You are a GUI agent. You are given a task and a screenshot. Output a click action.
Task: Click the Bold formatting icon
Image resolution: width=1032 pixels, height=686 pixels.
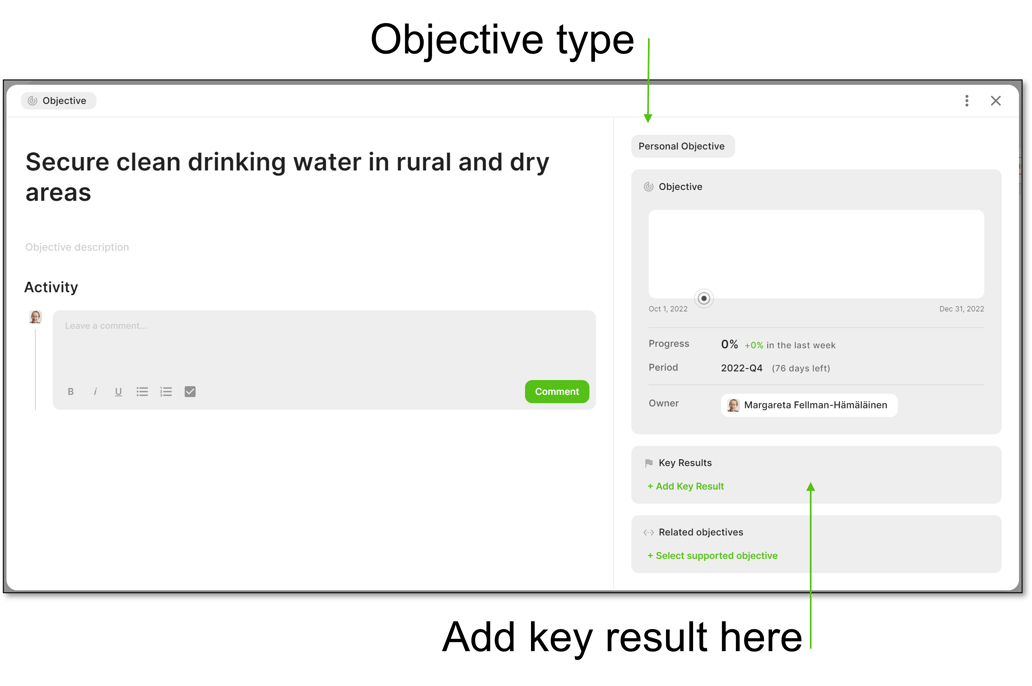(71, 392)
